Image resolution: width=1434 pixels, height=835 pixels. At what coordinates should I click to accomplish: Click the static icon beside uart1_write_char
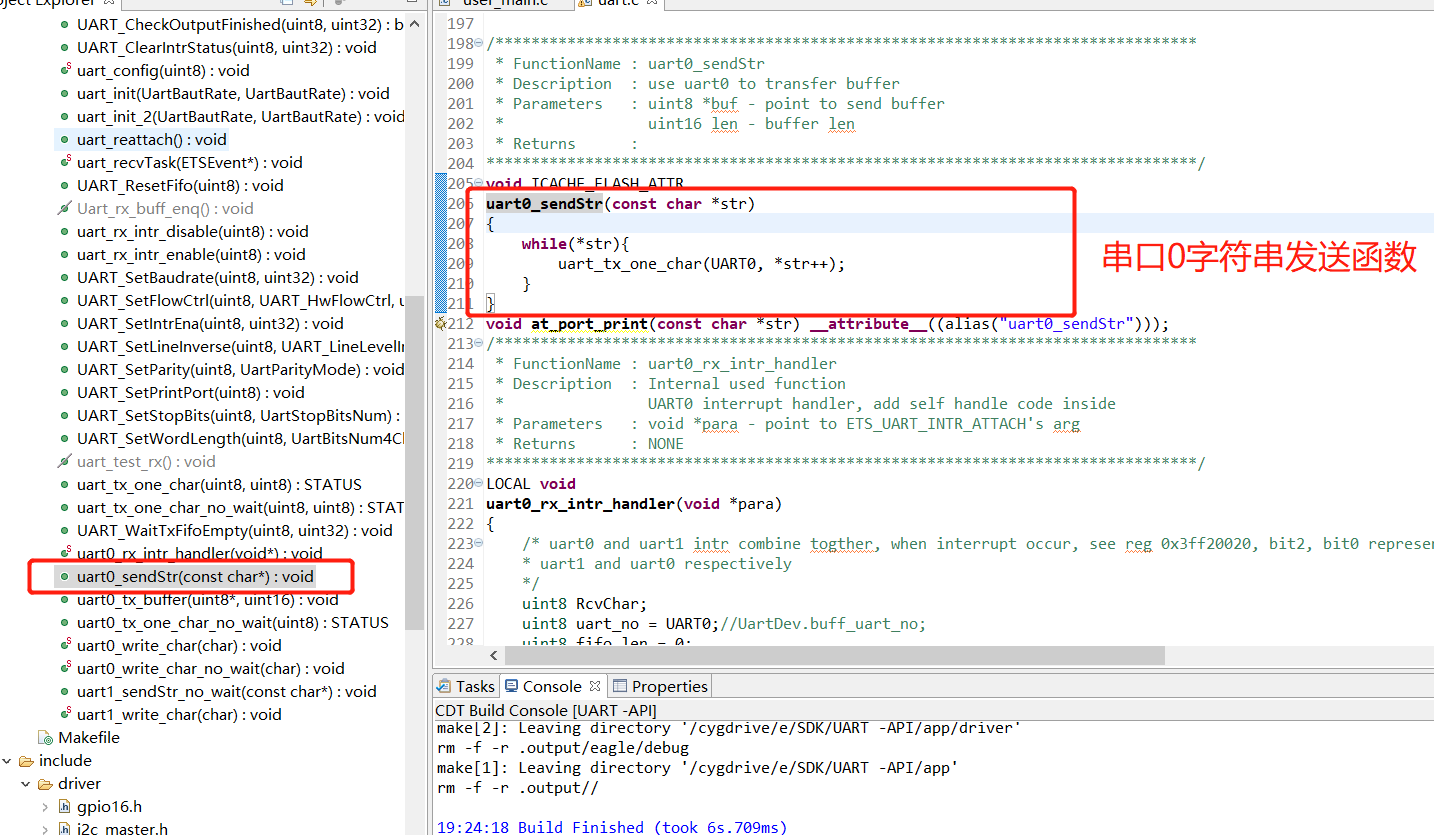[x=65, y=714]
